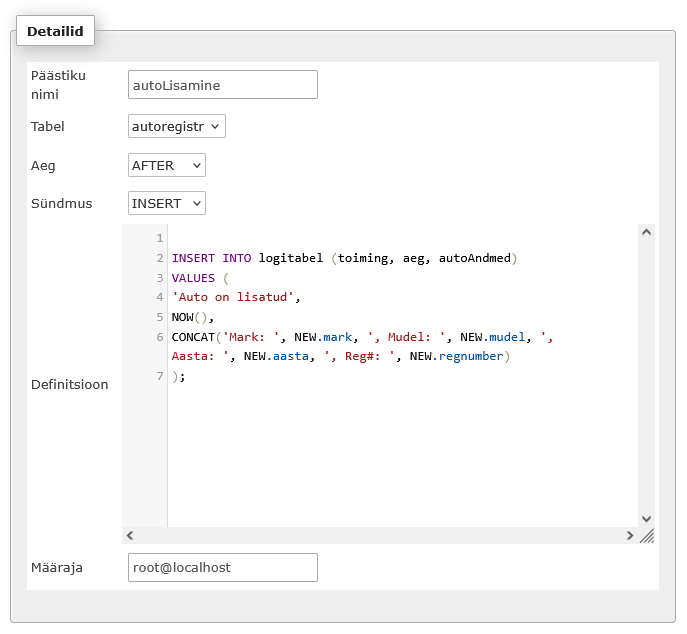Open the Tabel dropdown showing autoregistr
This screenshot has height=634, width=687.
177,126
